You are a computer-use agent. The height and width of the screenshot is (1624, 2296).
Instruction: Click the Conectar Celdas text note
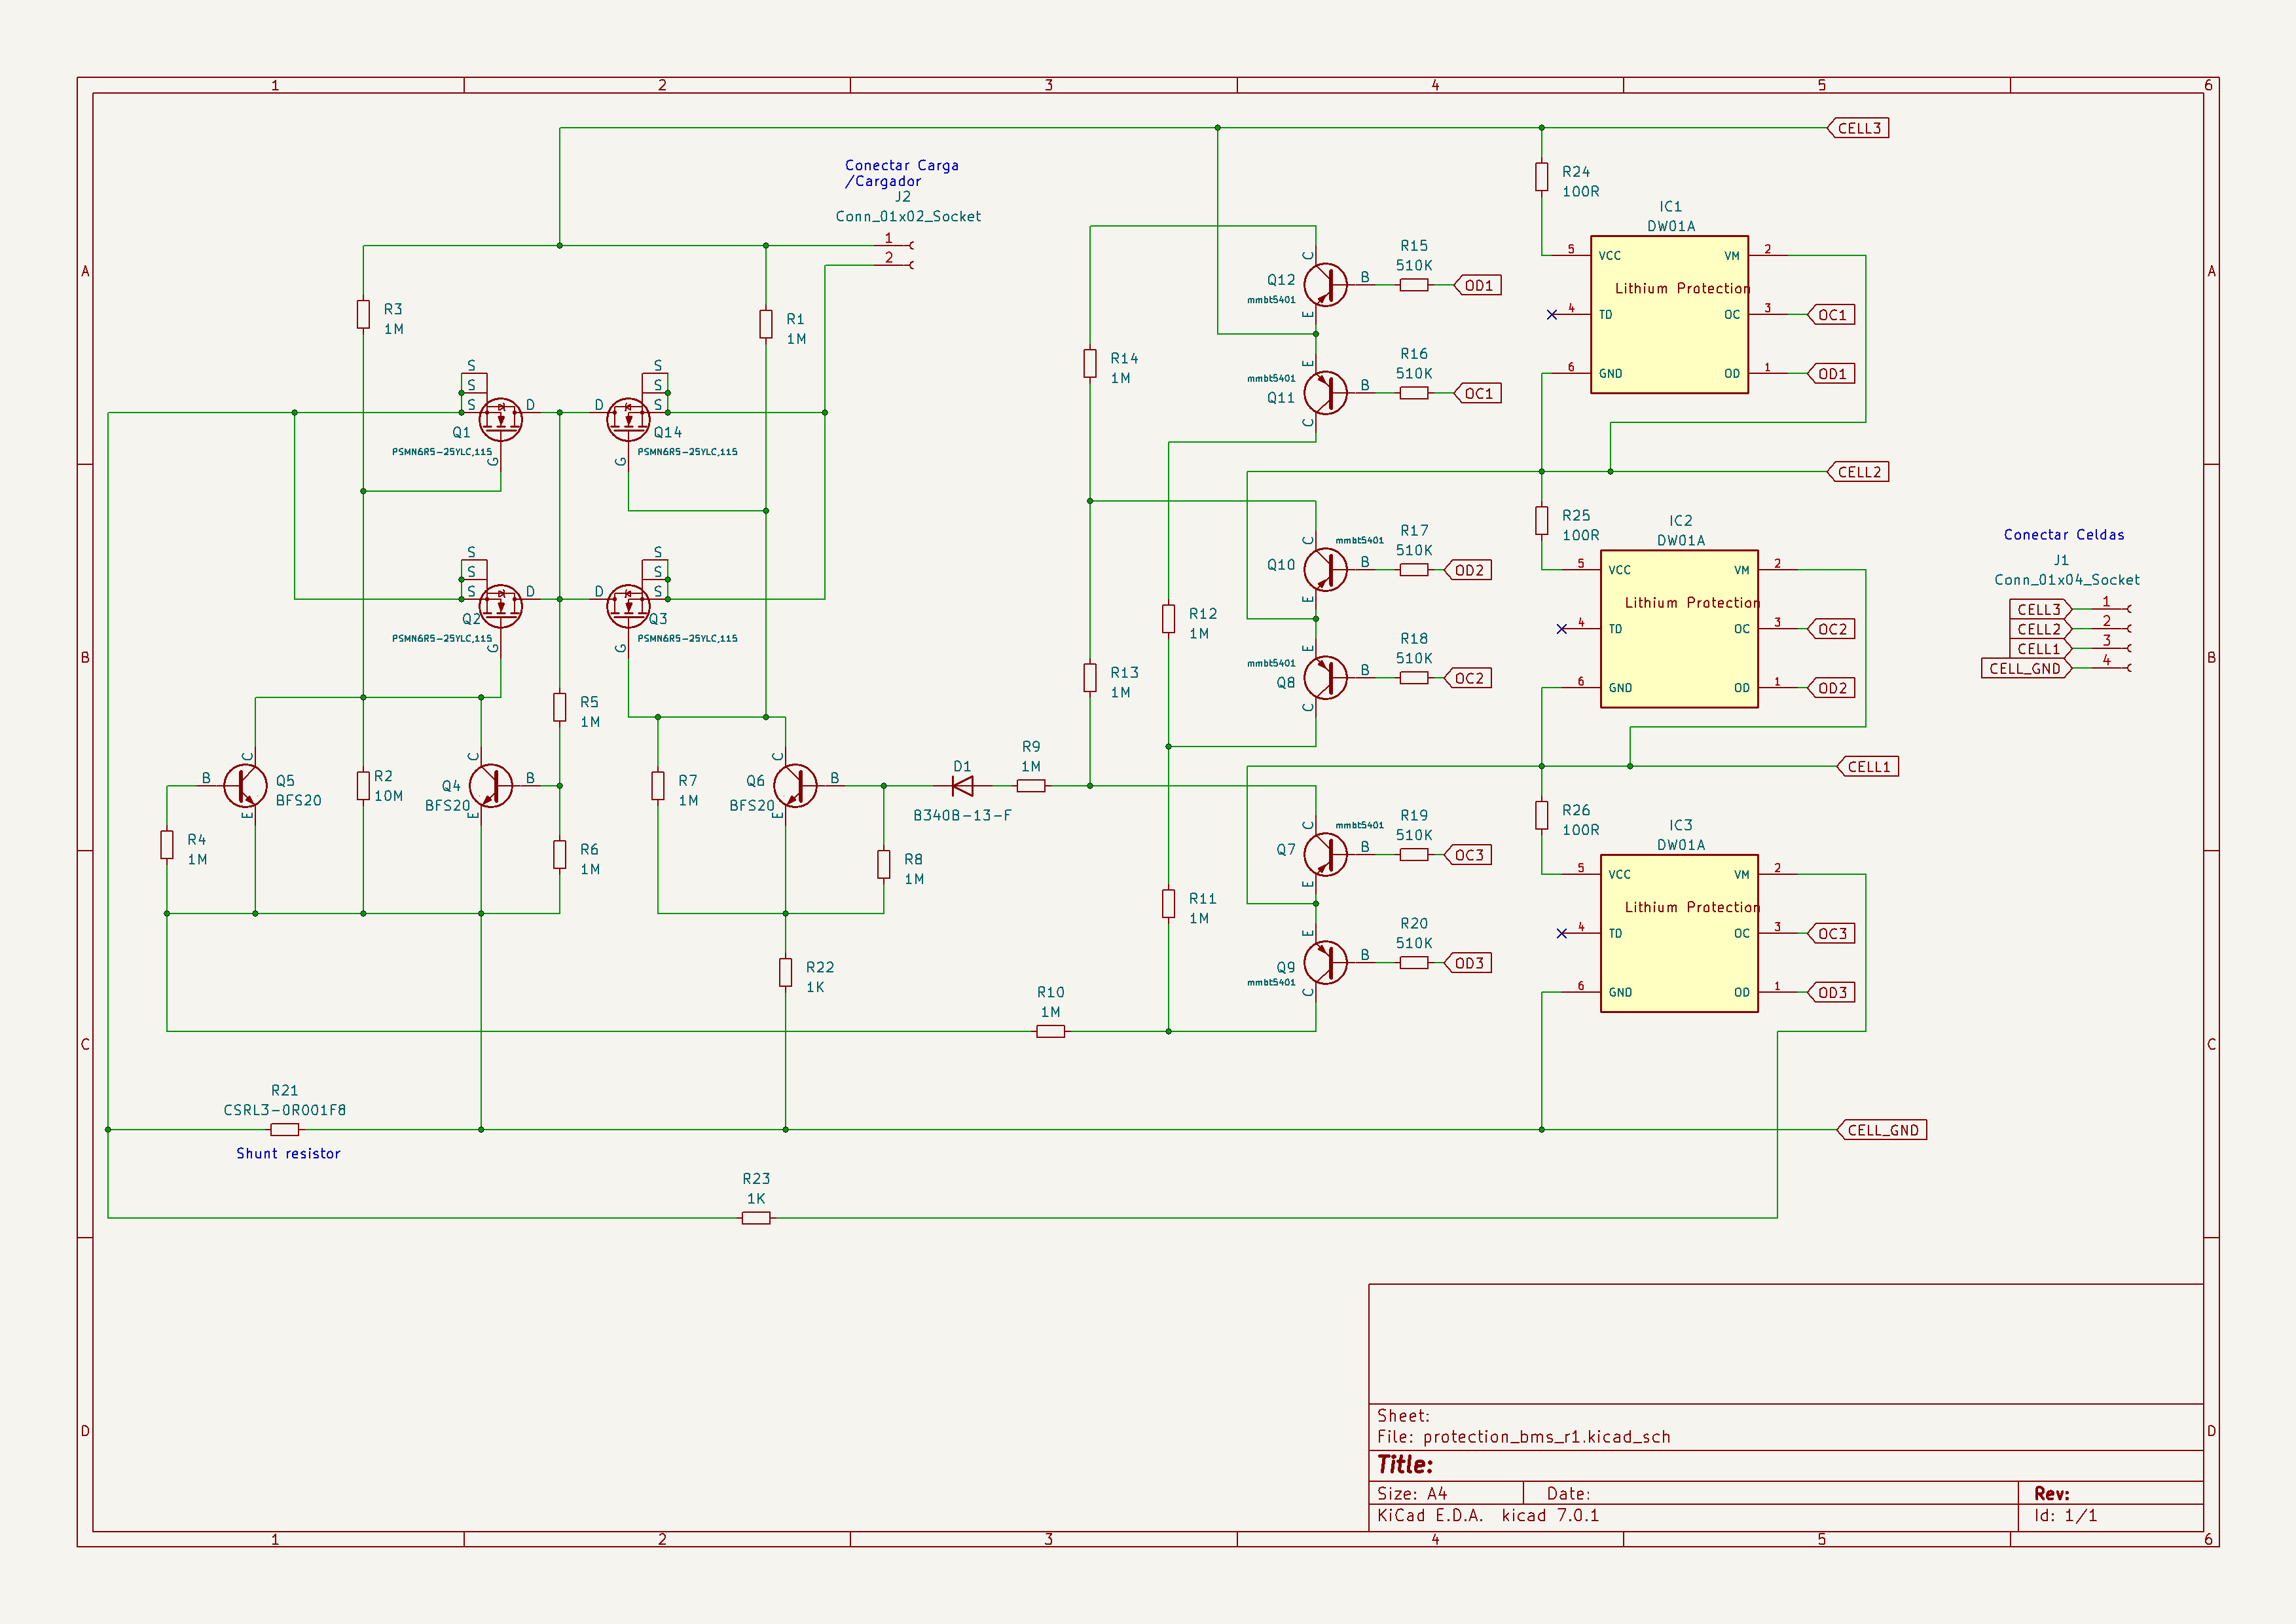pyautogui.click(x=2063, y=535)
